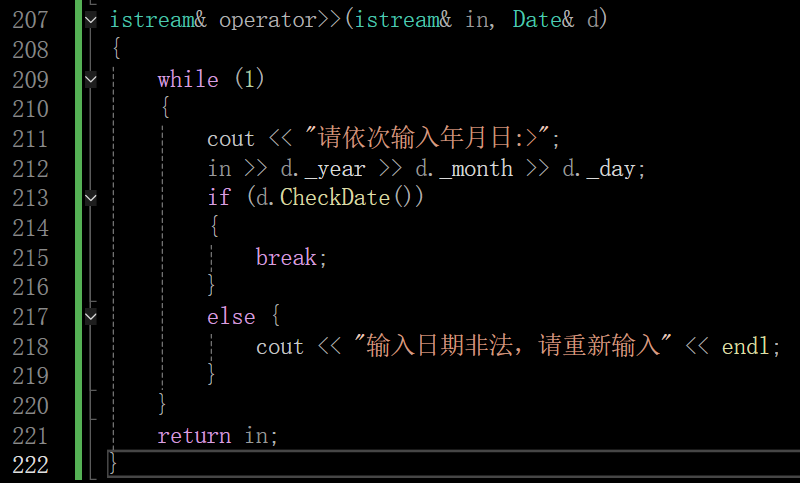Click the 'while' keyword
The image size is (800, 483).
click(x=188, y=79)
